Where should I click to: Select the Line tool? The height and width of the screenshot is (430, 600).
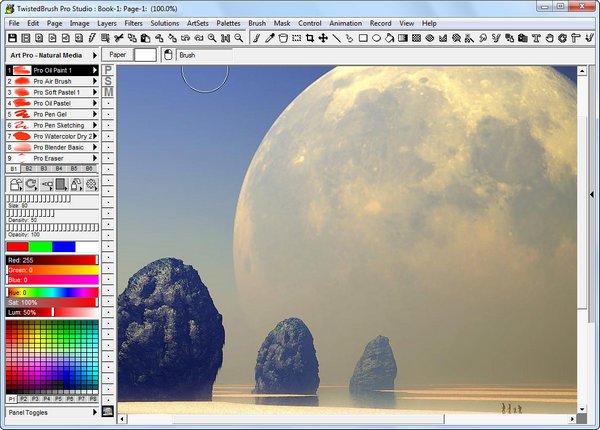(336, 38)
